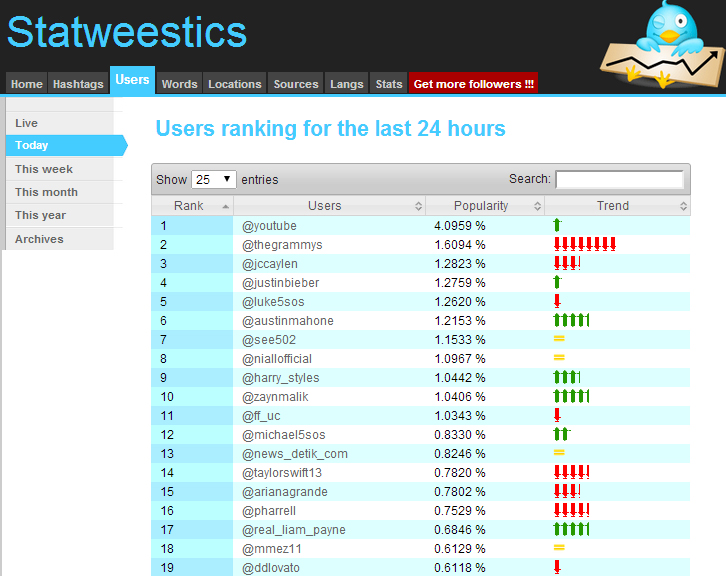This screenshot has width=726, height=576.
Task: Click the 0.6118 % popularity value
Action: point(460,568)
